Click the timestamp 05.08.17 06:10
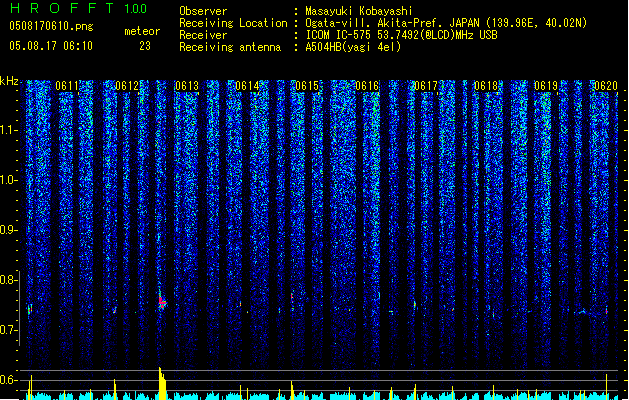Image resolution: width=629 pixels, height=400 pixels. click(x=51, y=45)
